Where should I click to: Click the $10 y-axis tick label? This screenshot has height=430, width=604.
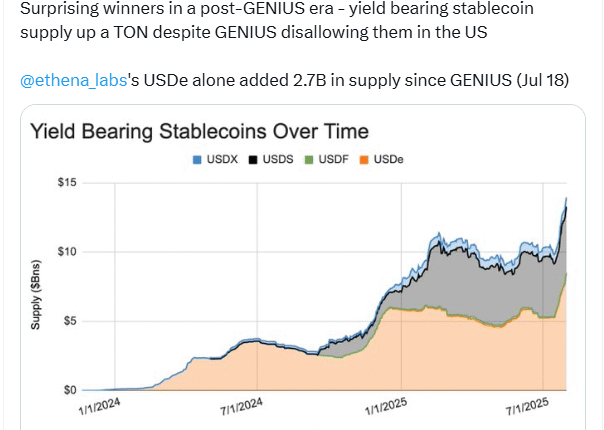click(x=68, y=251)
